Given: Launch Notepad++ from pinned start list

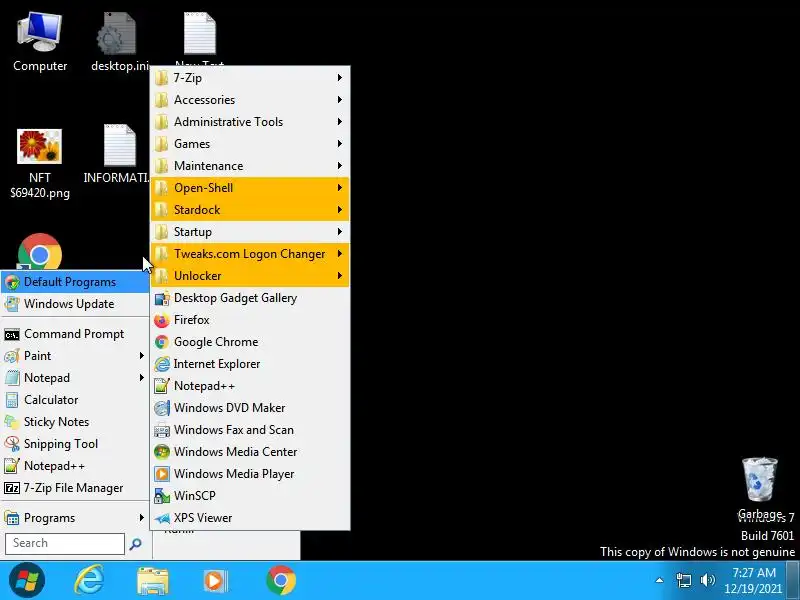Looking at the screenshot, I should click(75, 466).
